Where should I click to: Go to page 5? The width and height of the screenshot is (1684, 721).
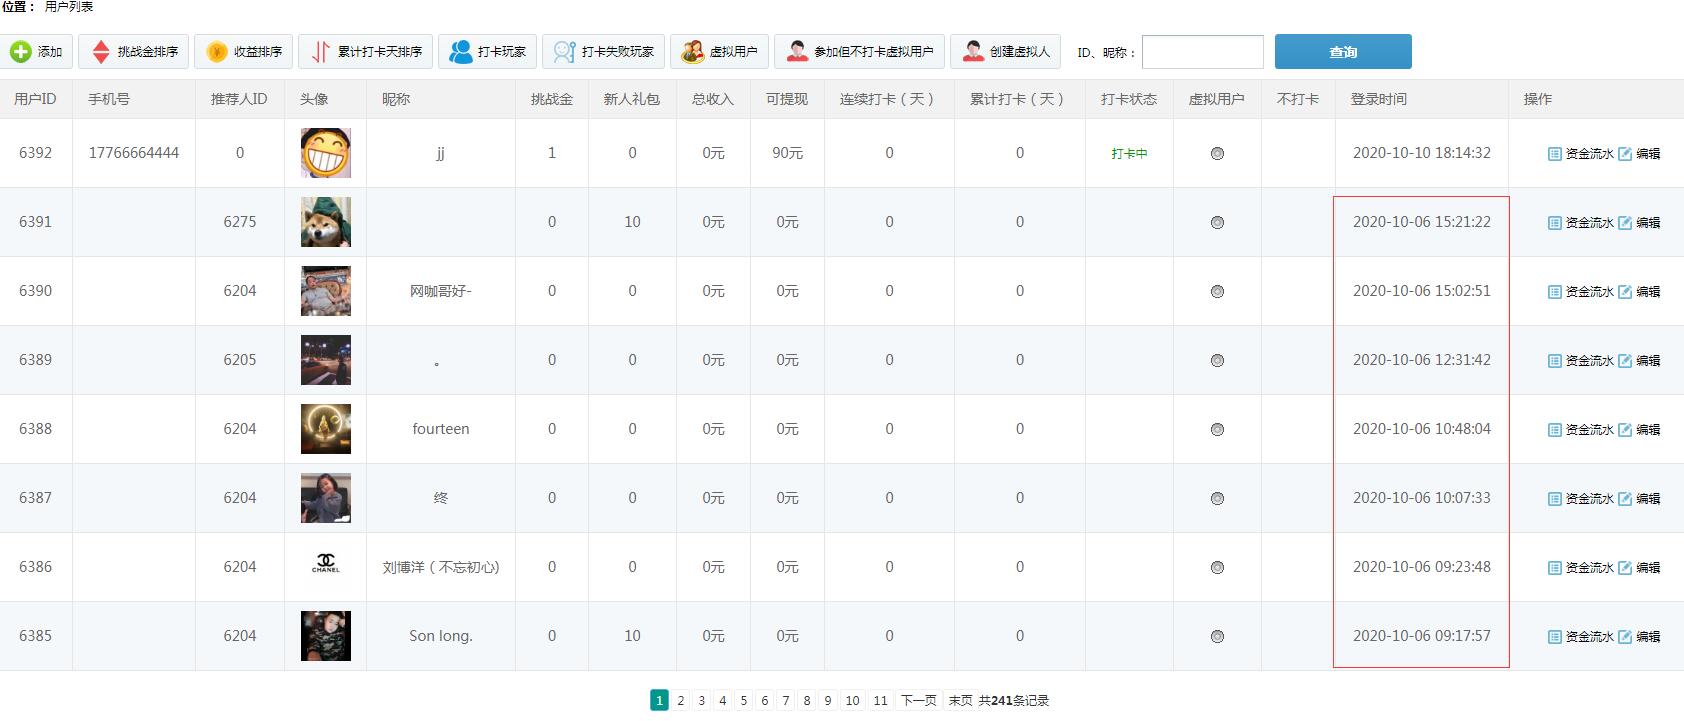click(x=744, y=700)
